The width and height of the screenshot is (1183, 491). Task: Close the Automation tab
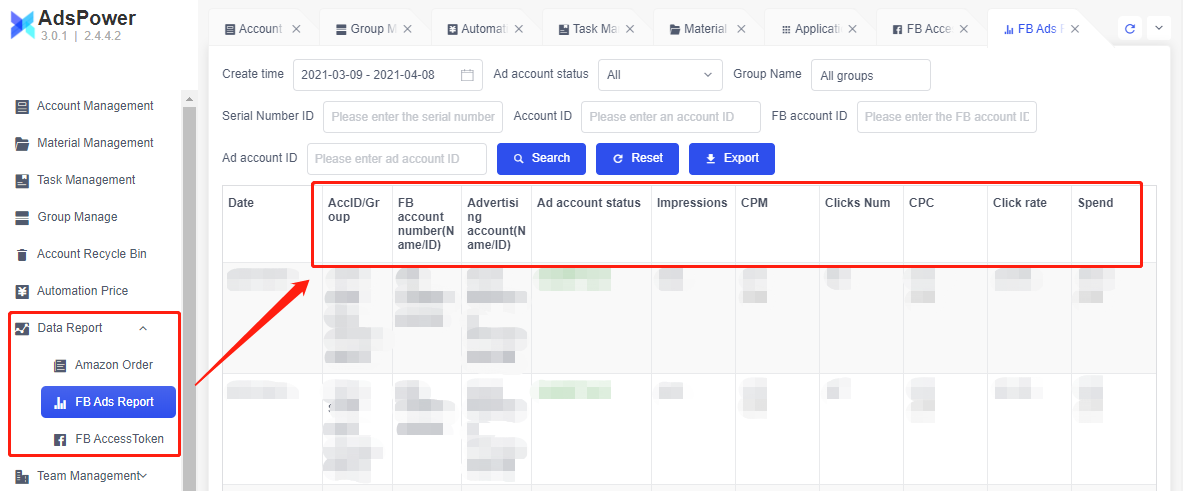coord(518,29)
